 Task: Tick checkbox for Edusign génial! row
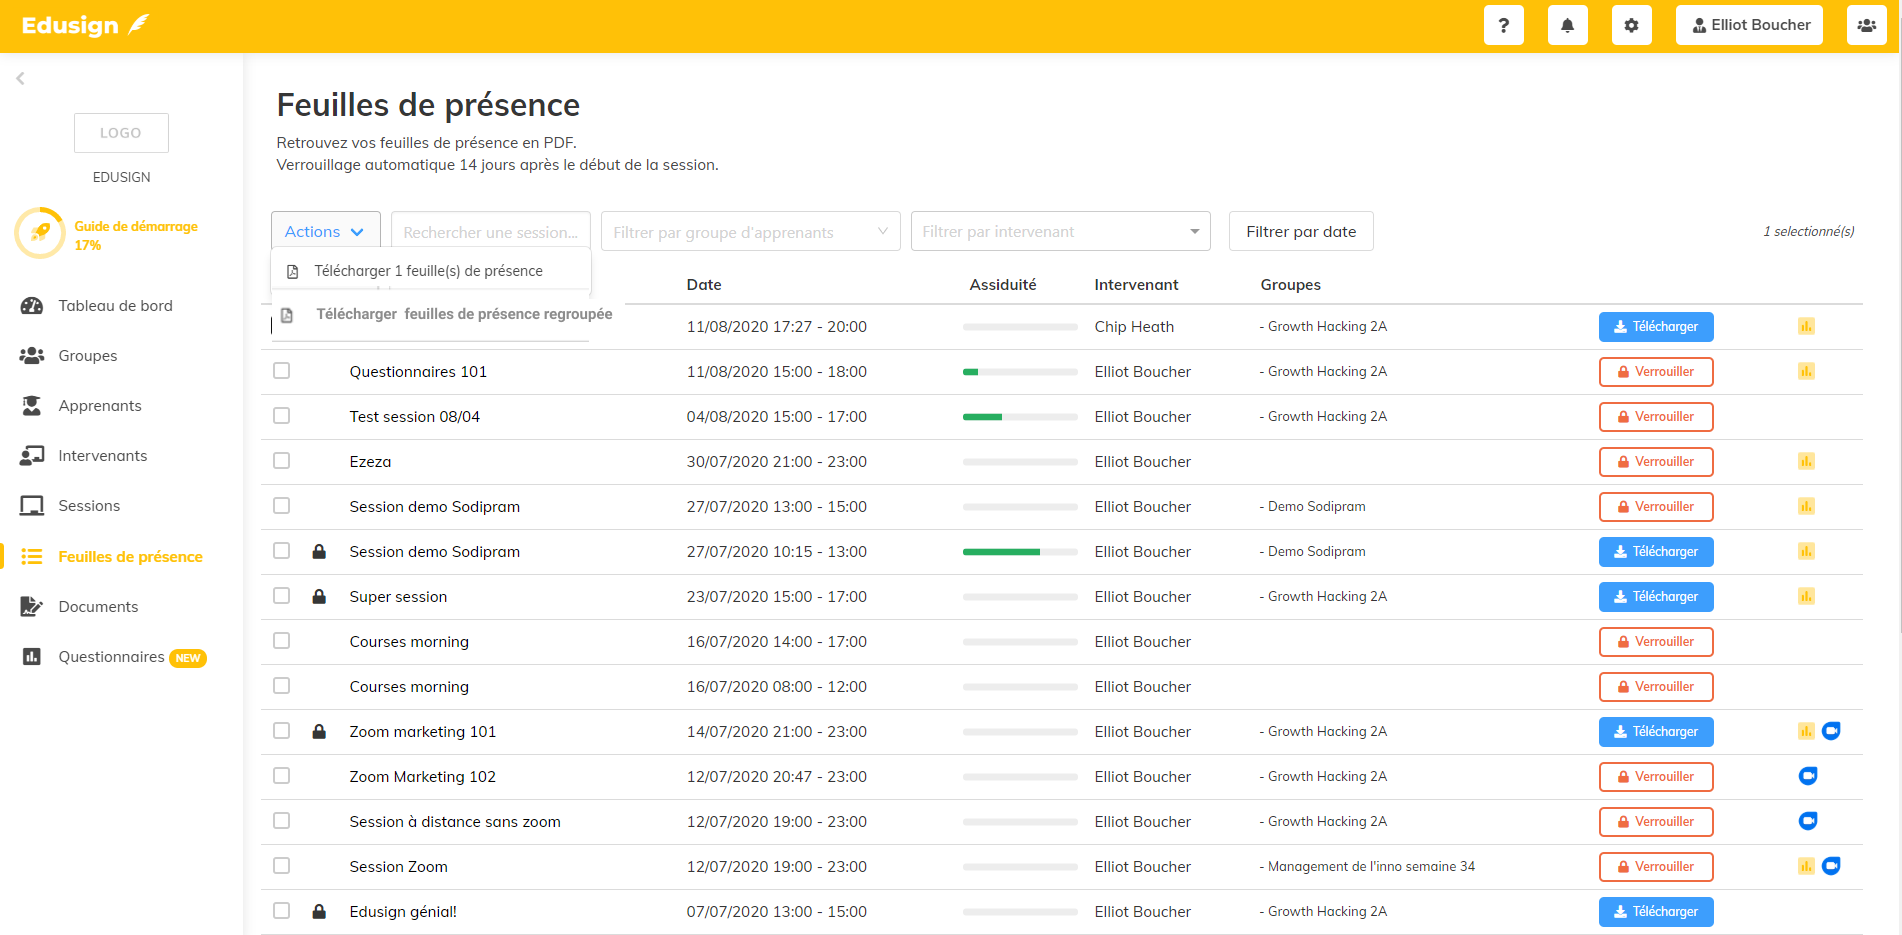point(282,911)
